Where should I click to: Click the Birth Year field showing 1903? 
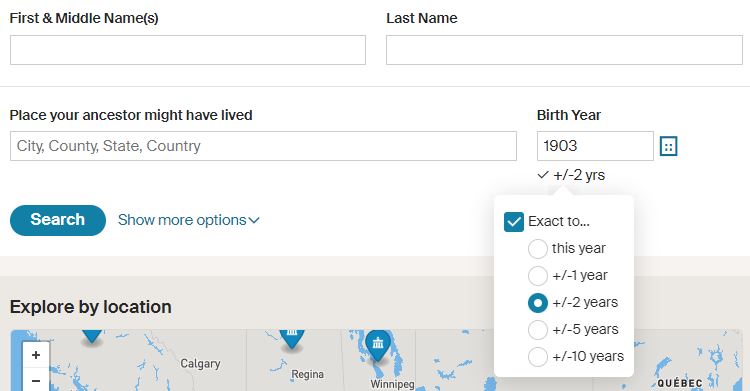click(x=595, y=146)
